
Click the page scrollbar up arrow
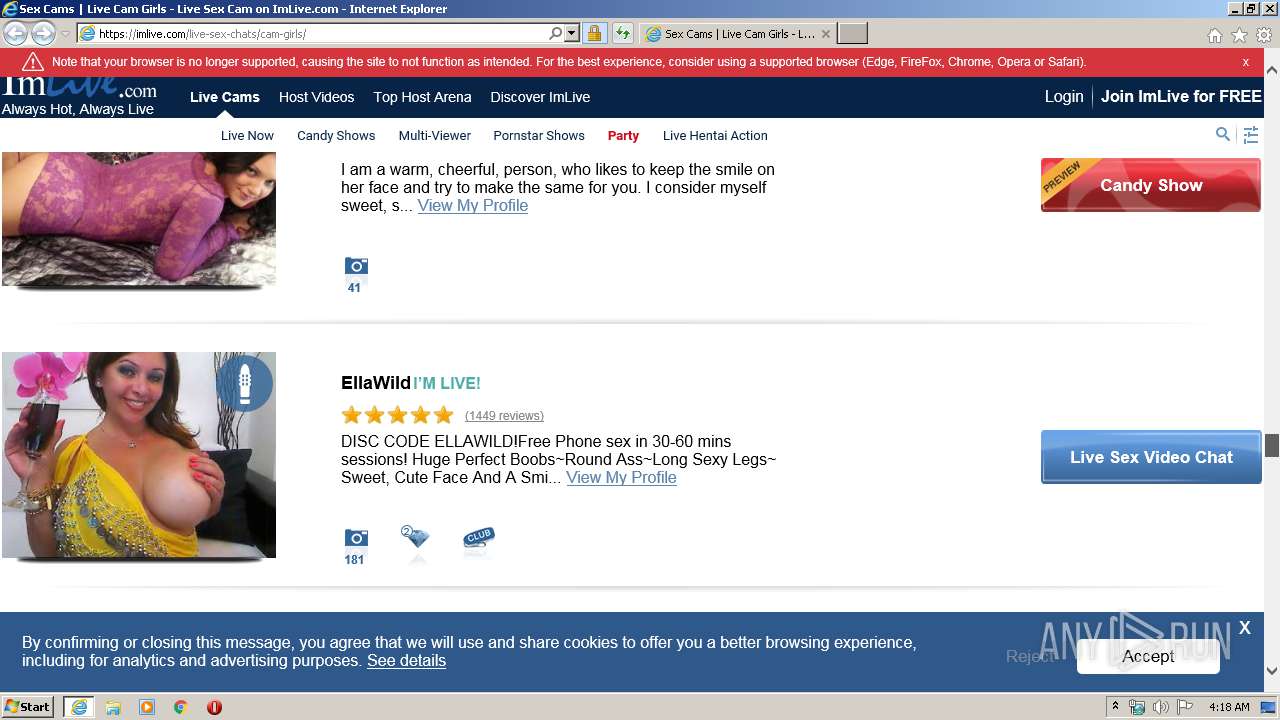[1272, 72]
